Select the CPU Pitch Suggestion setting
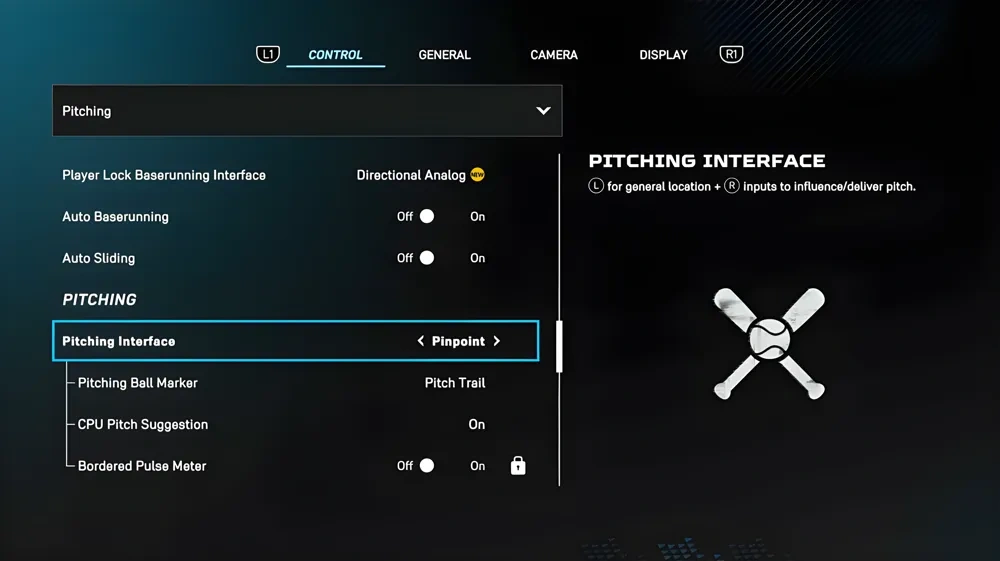This screenshot has height=561, width=1000. click(x=296, y=424)
